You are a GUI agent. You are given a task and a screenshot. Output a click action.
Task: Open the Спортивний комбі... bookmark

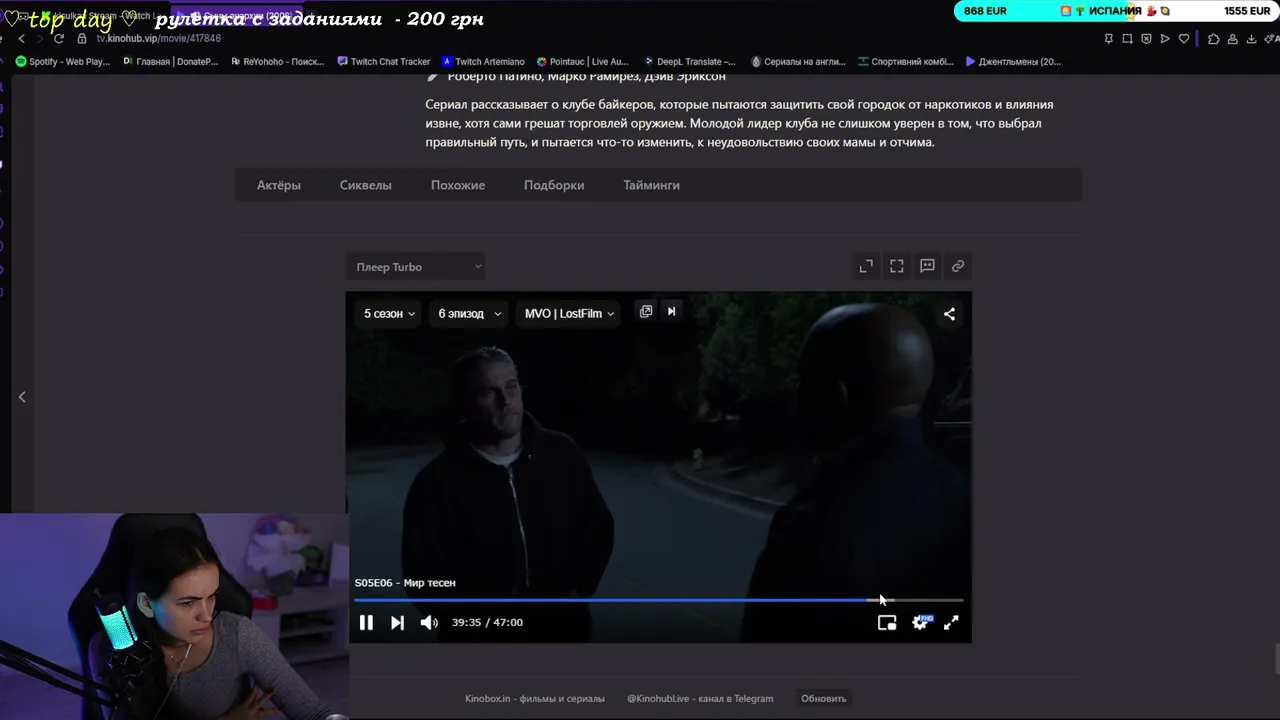click(x=906, y=62)
